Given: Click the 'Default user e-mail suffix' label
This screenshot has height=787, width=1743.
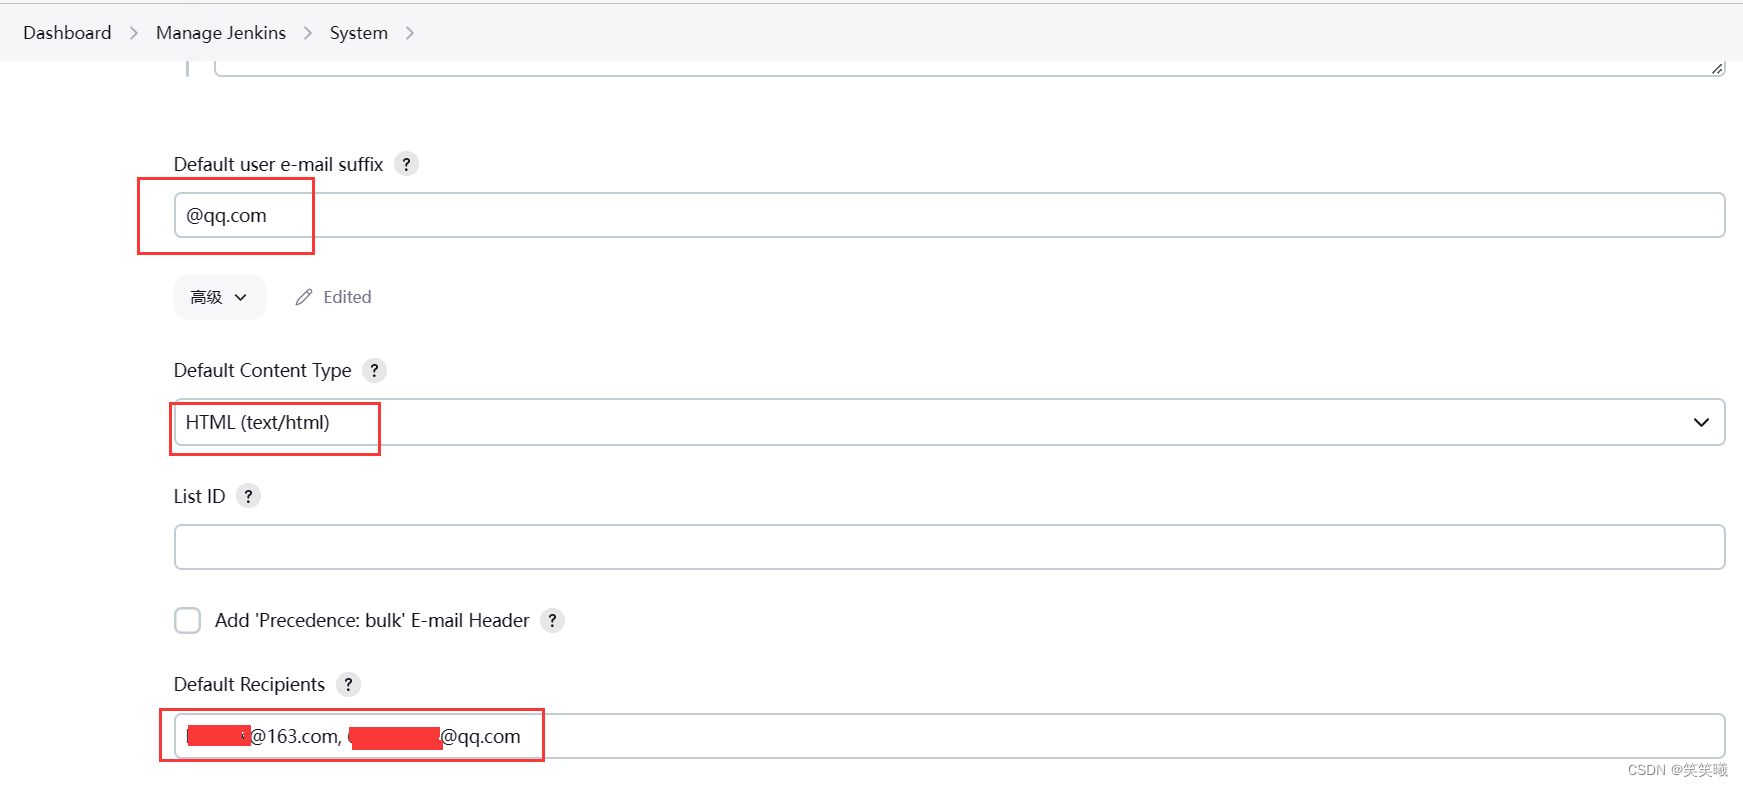Looking at the screenshot, I should pyautogui.click(x=279, y=165).
